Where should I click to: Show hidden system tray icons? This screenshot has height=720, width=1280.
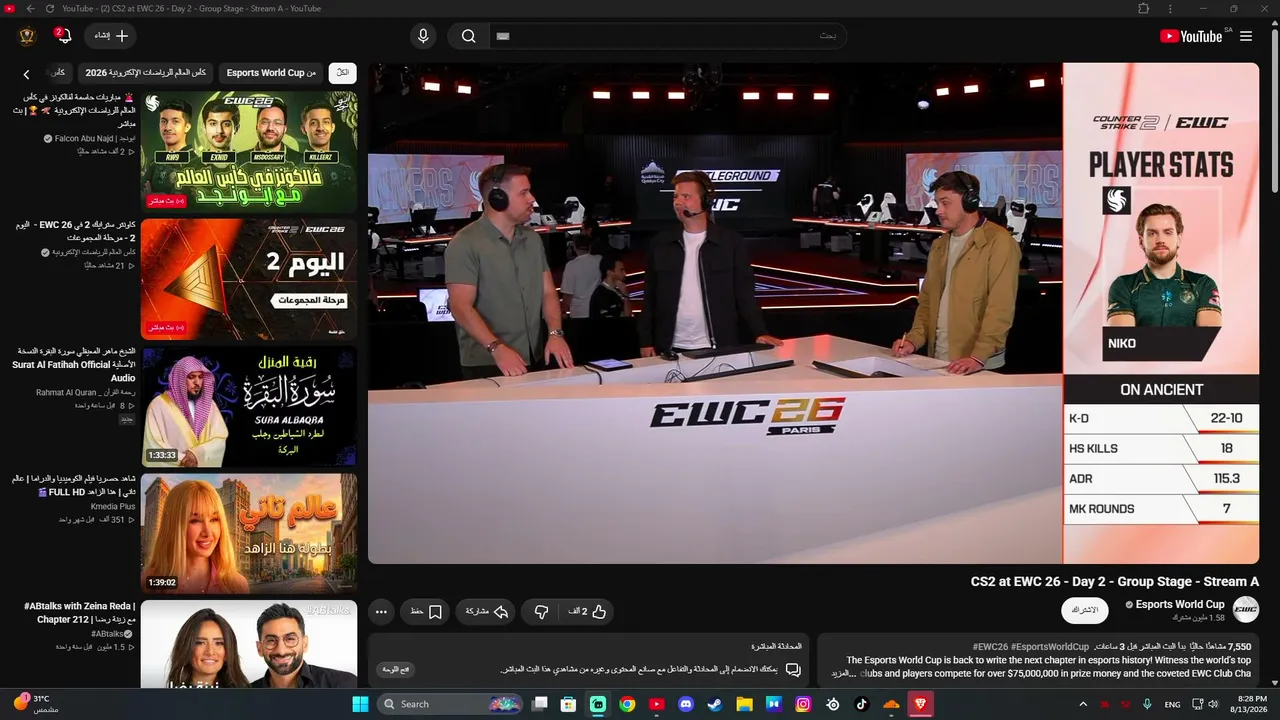(1083, 704)
